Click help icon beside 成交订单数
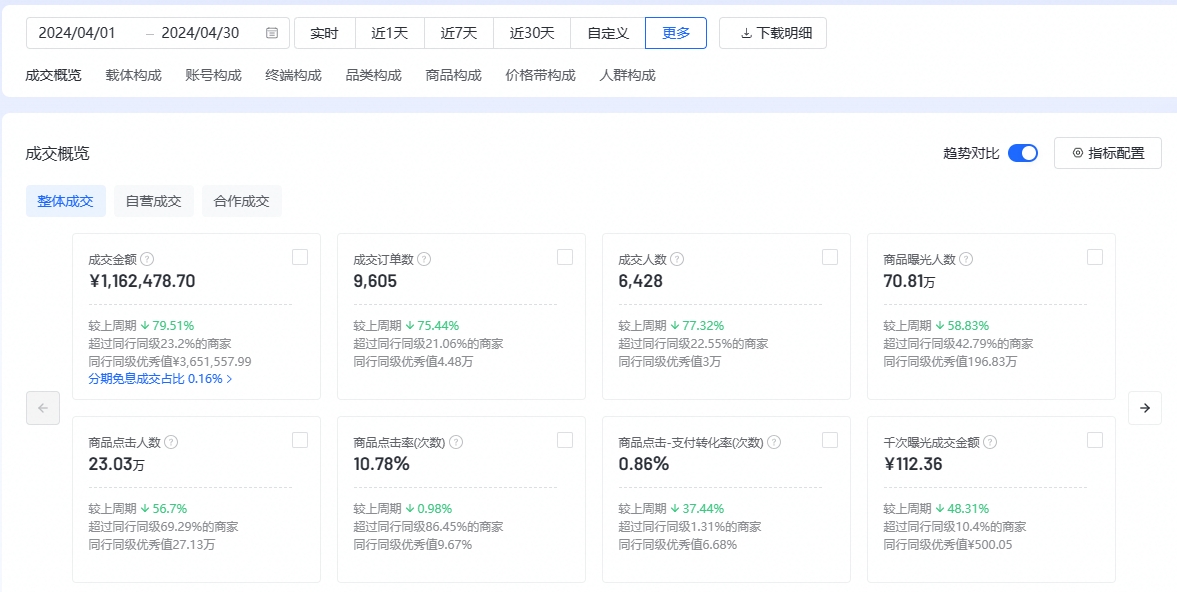Viewport: 1177px width, 592px height. tap(424, 259)
